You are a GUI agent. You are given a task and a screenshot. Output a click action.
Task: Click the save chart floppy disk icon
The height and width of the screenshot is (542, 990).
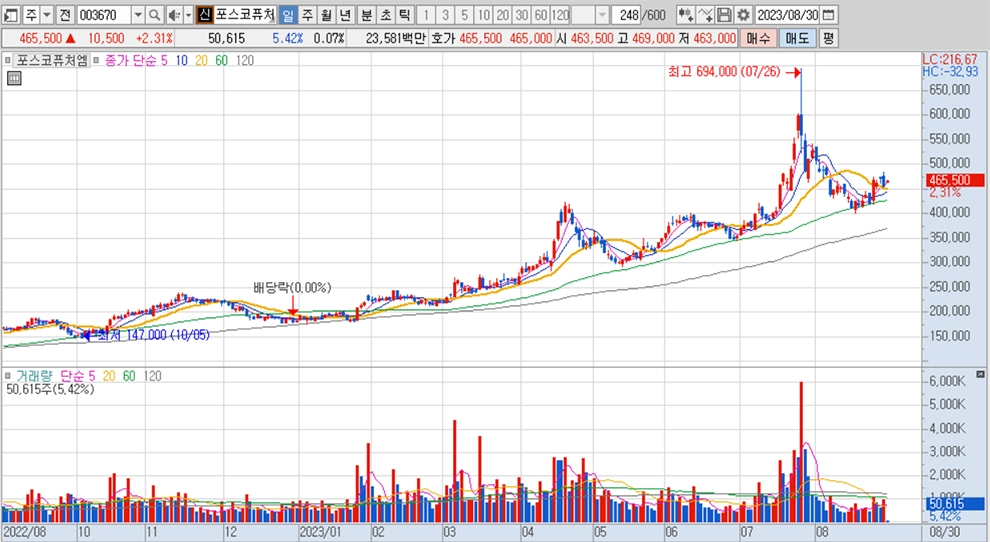click(724, 15)
